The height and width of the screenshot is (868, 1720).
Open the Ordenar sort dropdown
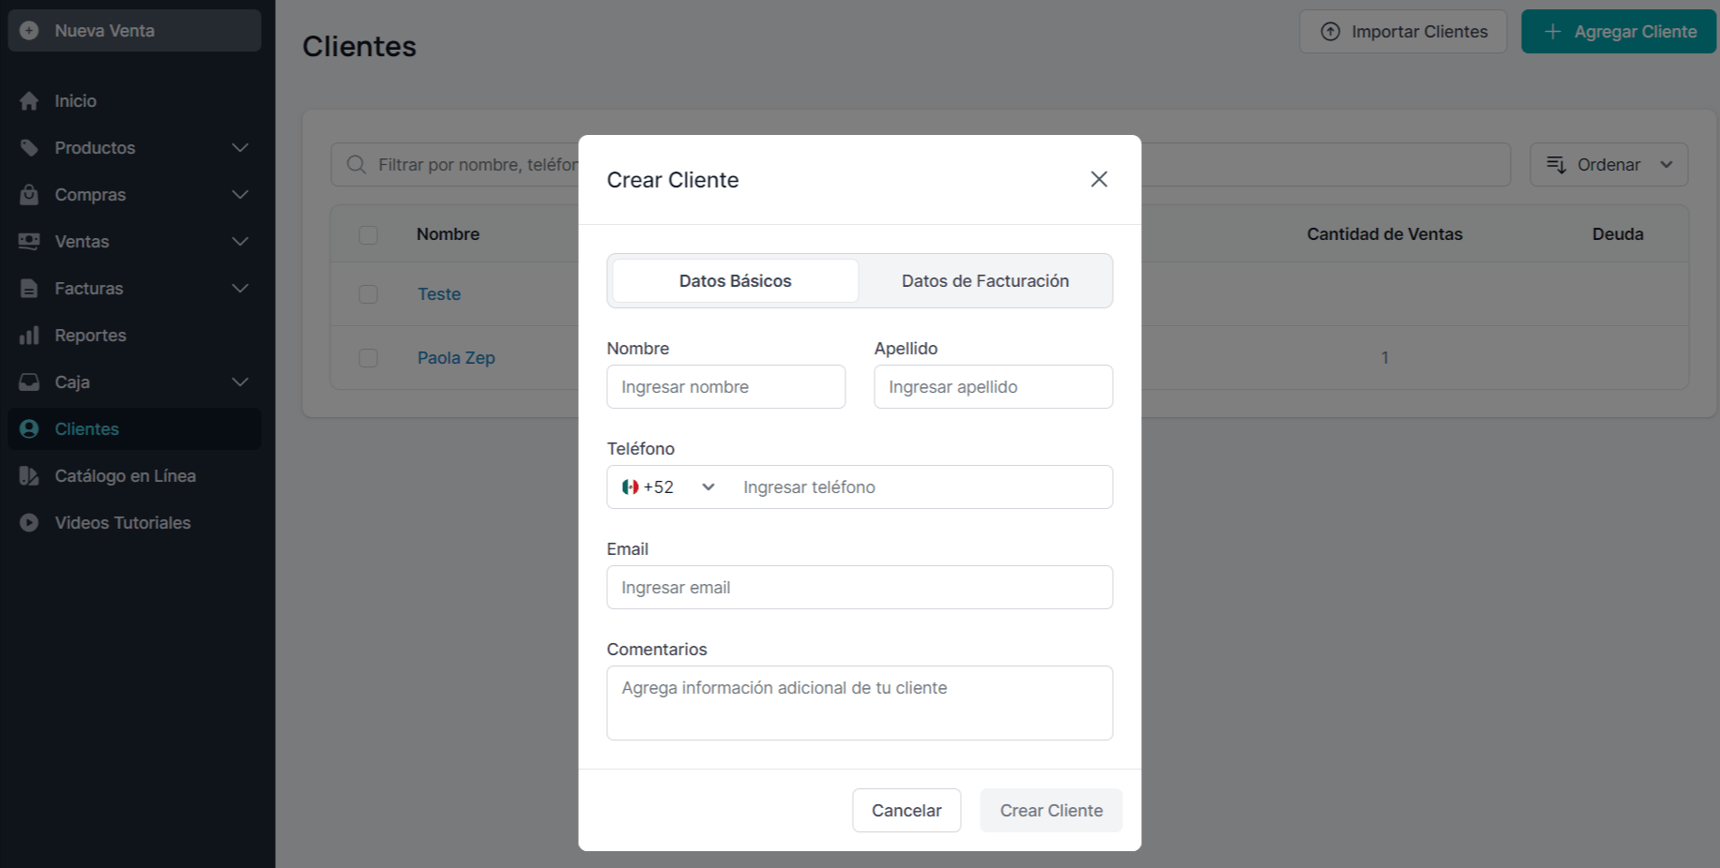(1608, 165)
